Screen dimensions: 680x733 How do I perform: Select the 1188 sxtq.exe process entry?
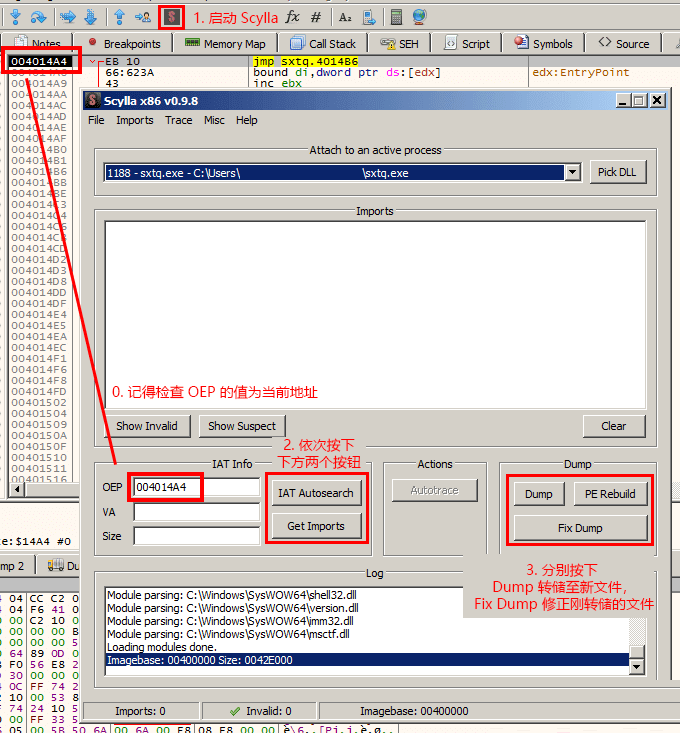pyautogui.click(x=334, y=173)
